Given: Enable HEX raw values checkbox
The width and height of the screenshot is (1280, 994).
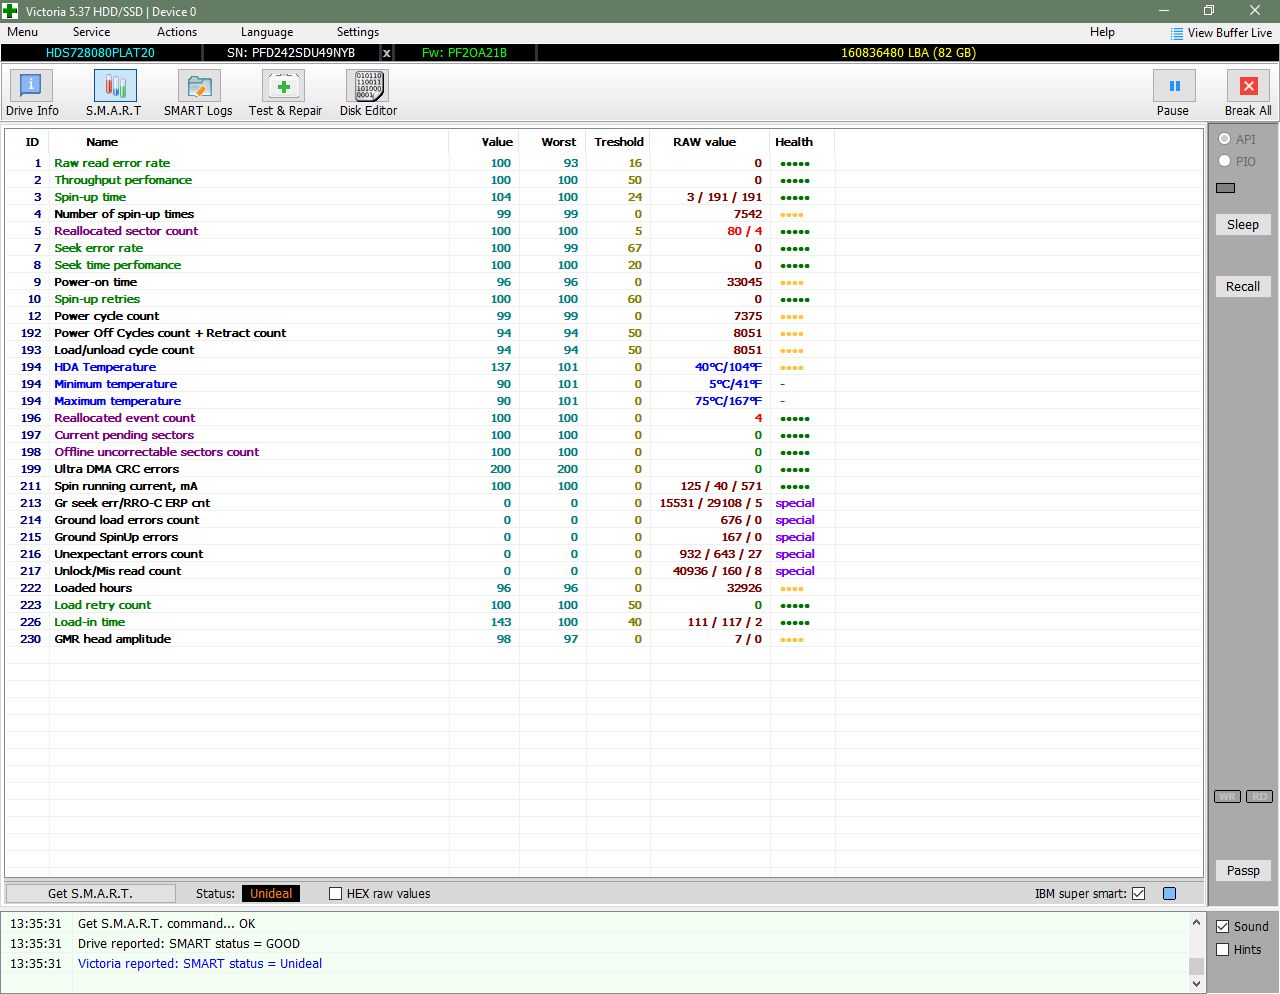Looking at the screenshot, I should [336, 894].
